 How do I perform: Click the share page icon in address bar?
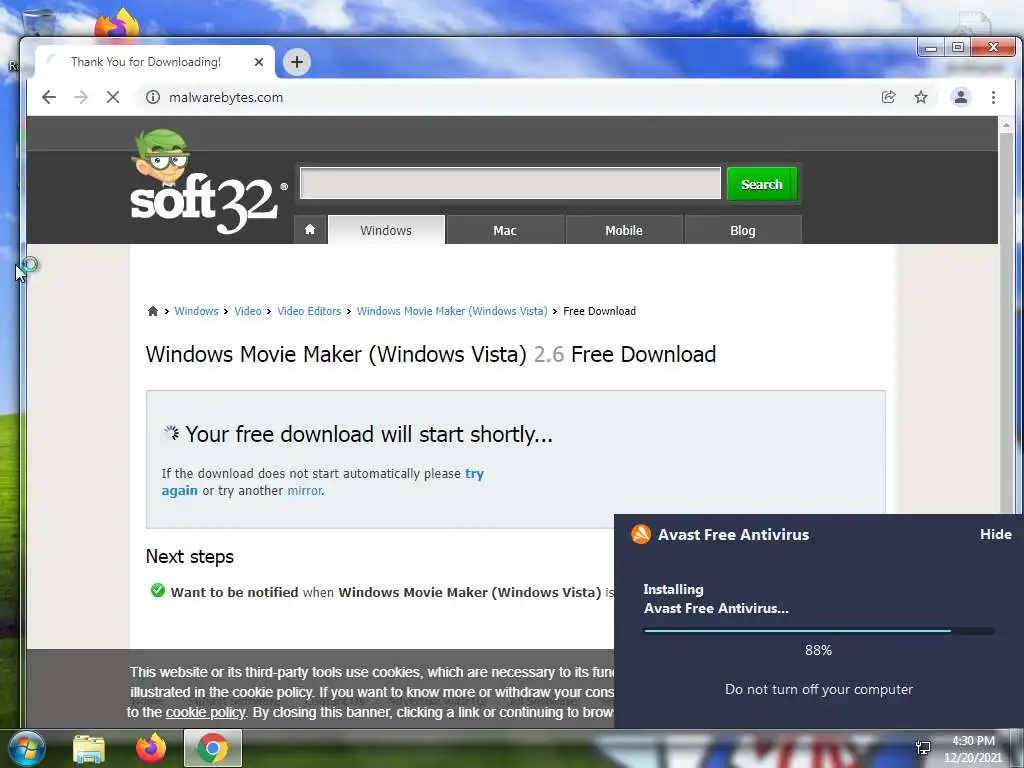888,97
